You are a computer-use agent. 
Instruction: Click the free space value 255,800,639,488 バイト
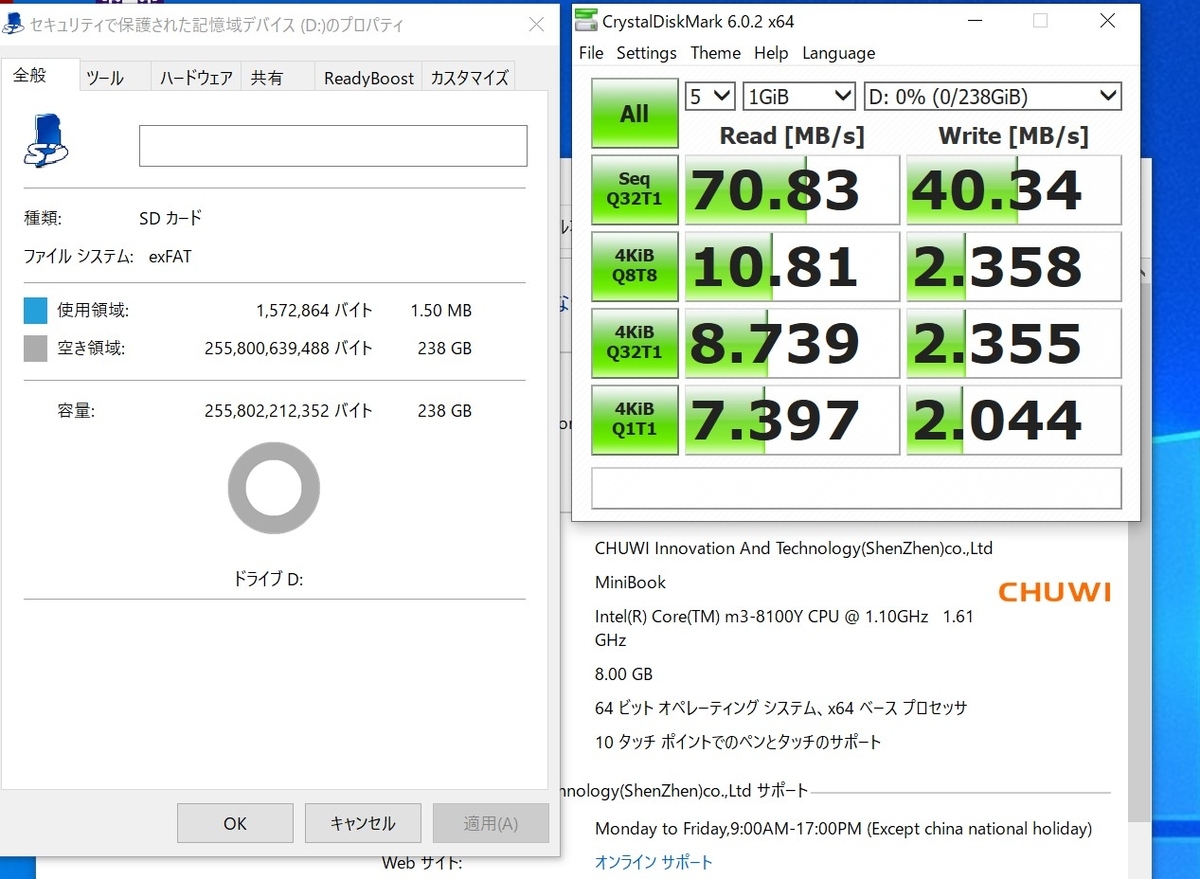(x=288, y=349)
